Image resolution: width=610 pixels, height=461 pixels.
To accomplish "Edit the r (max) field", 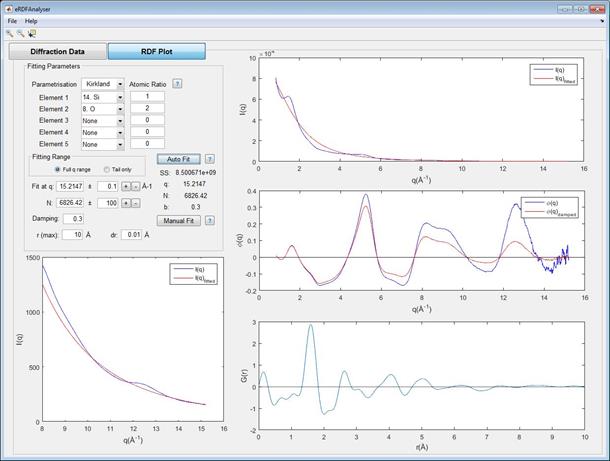I will [73, 235].
